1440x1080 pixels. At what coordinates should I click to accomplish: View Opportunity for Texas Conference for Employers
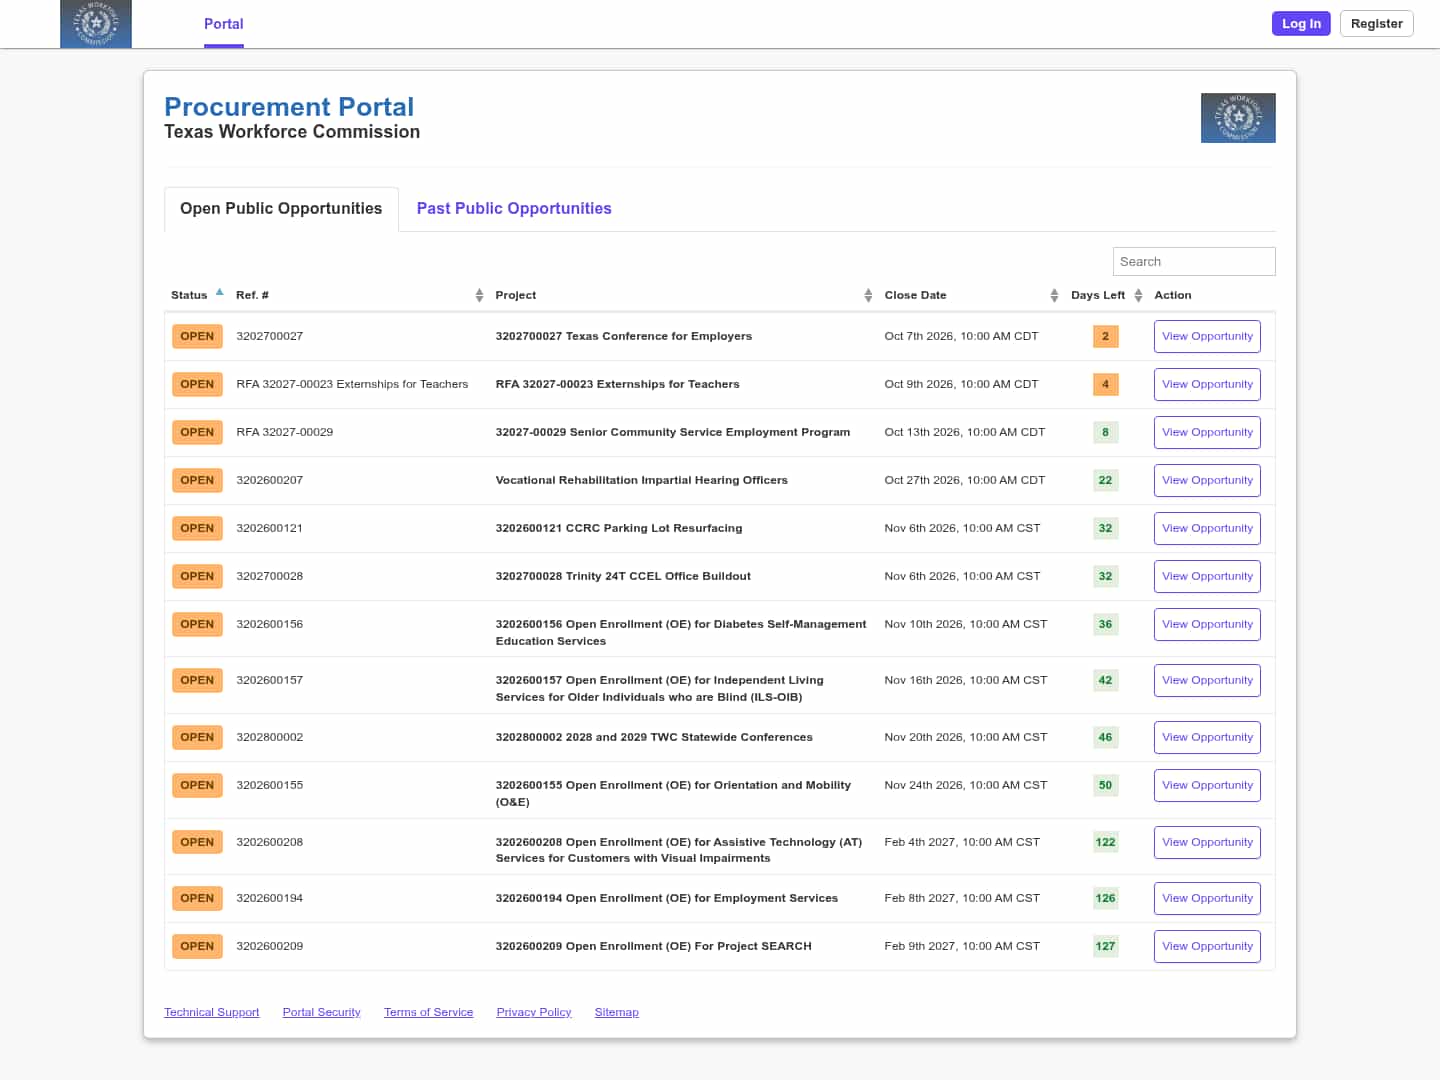pos(1207,337)
